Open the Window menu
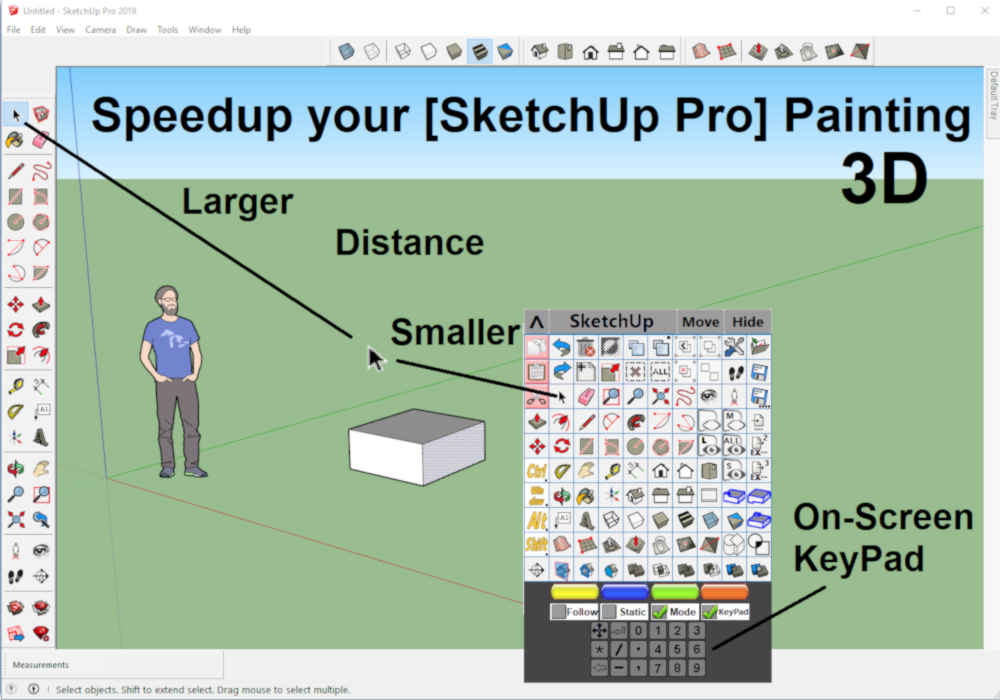The image size is (1000, 700). (204, 29)
